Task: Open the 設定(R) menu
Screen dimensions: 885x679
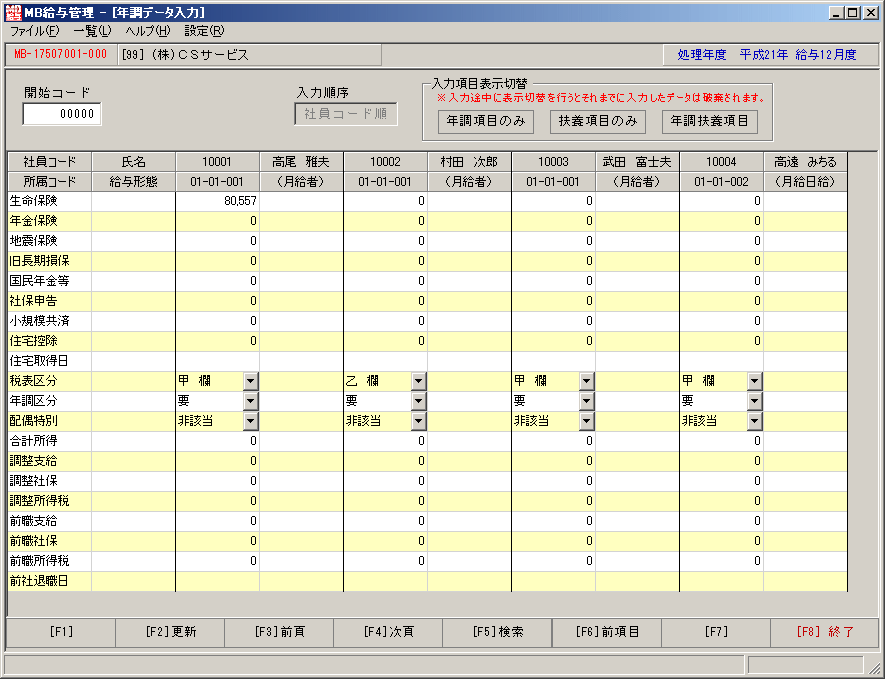Action: click(204, 32)
